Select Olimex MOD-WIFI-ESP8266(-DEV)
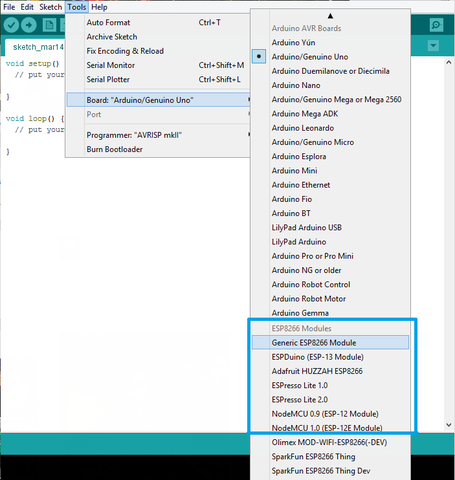Image resolution: width=455 pixels, height=480 pixels. 330,443
